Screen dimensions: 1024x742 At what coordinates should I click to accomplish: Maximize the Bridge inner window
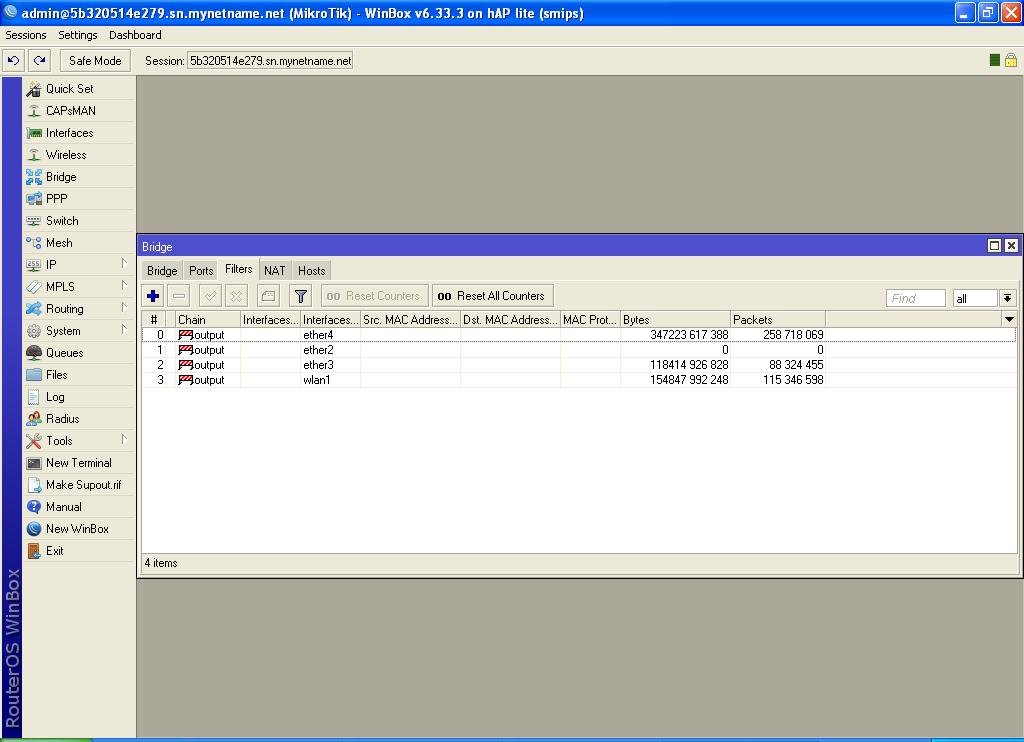994,246
